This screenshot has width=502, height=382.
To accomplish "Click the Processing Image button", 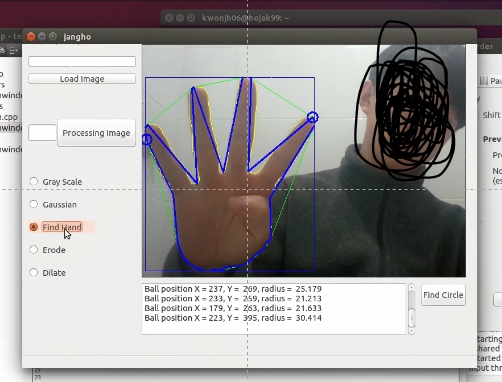I will 96,133.
